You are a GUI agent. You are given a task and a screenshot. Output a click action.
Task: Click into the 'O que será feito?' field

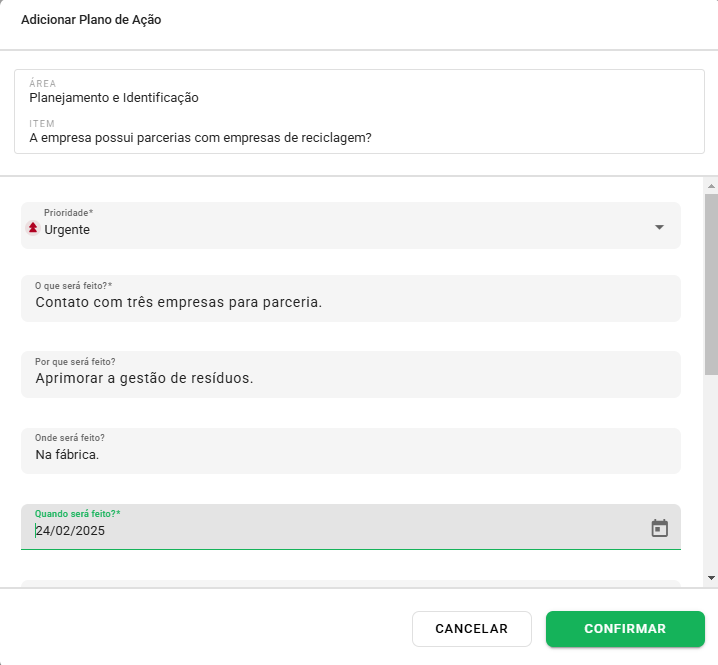pyautogui.click(x=350, y=301)
